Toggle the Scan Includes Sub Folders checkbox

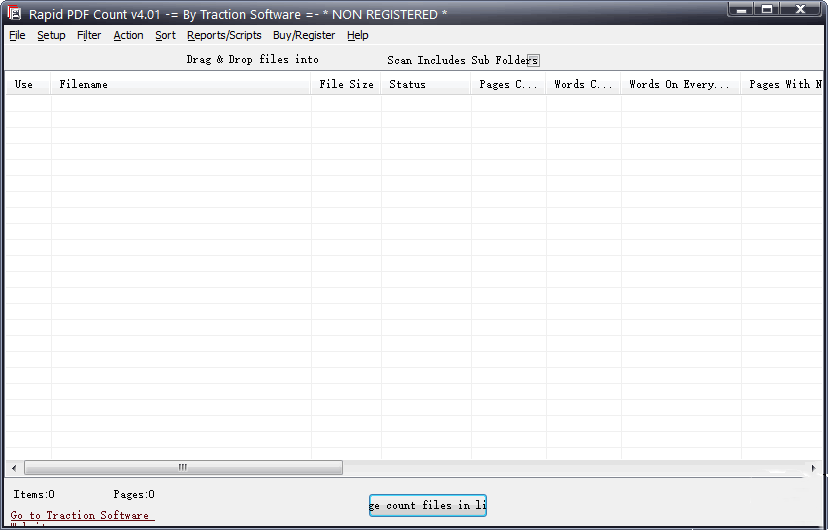pos(533,60)
